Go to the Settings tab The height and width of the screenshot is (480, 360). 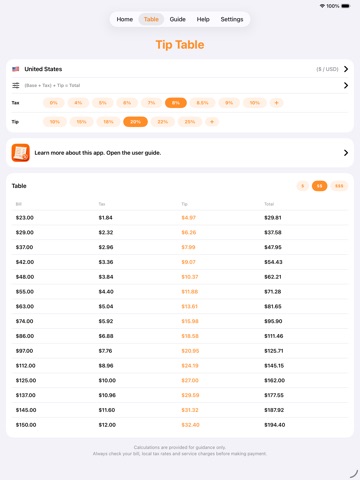pyautogui.click(x=232, y=19)
